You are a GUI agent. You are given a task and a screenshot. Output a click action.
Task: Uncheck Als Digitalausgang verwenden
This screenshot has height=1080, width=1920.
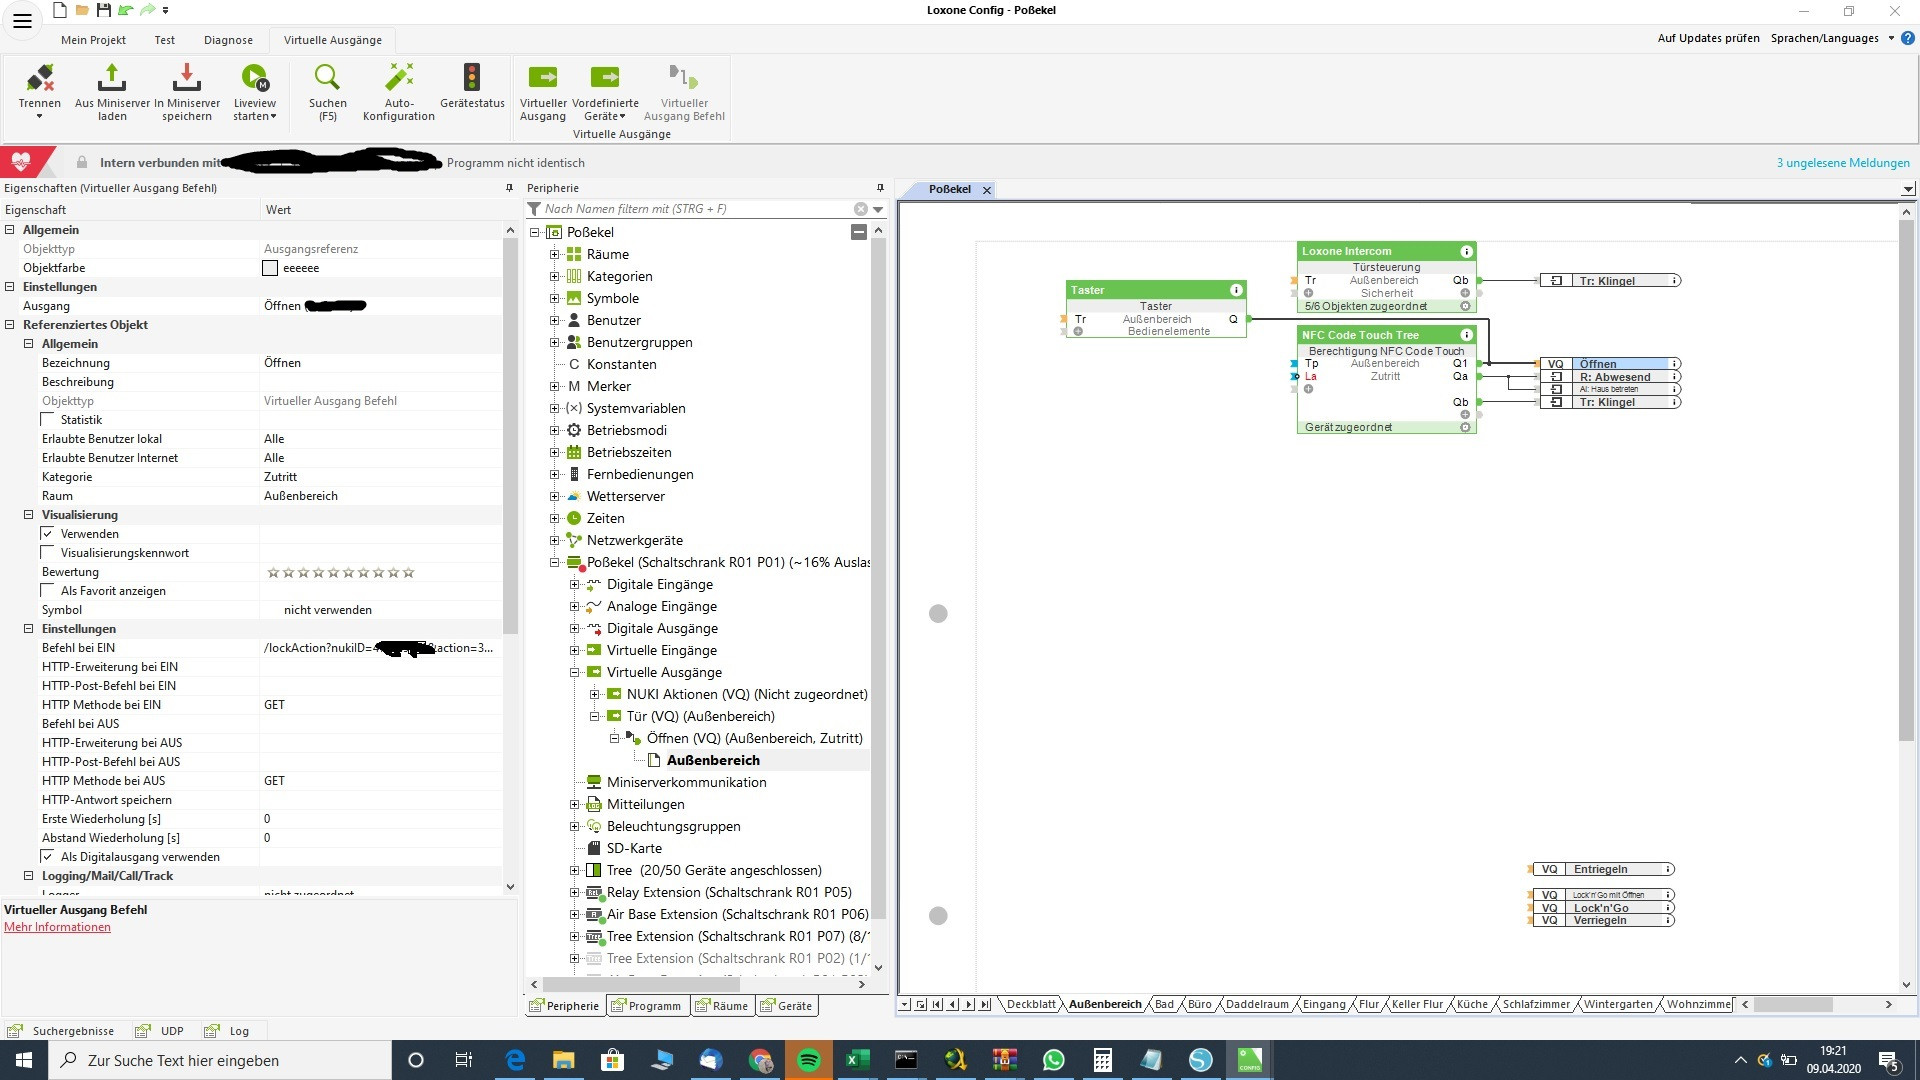click(48, 857)
